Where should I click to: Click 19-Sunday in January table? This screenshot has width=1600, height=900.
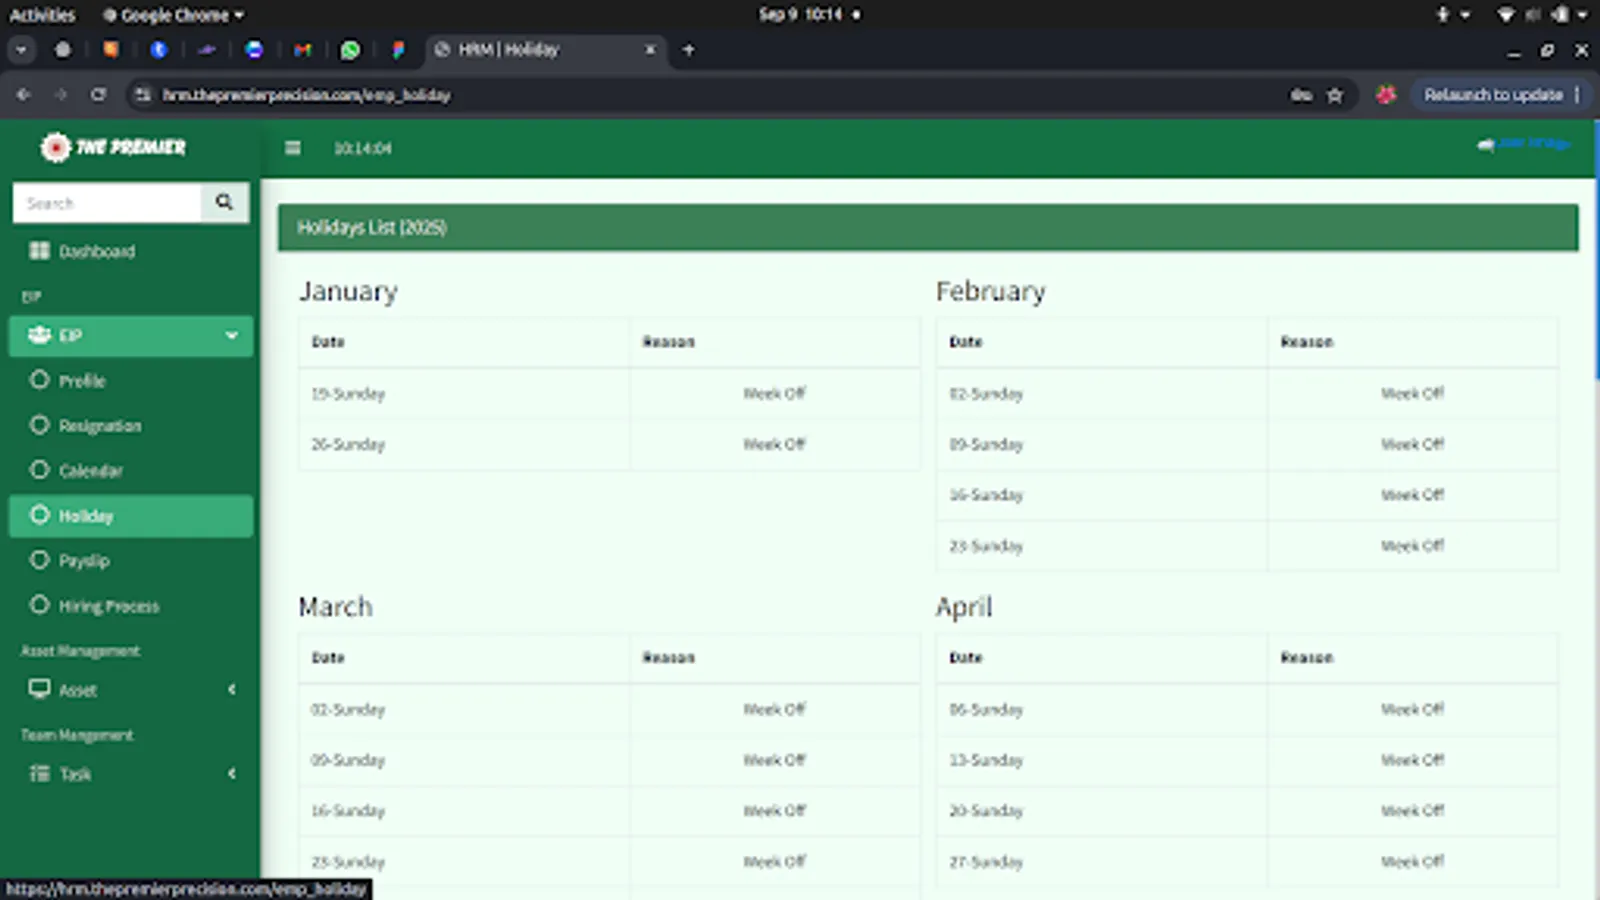(348, 394)
